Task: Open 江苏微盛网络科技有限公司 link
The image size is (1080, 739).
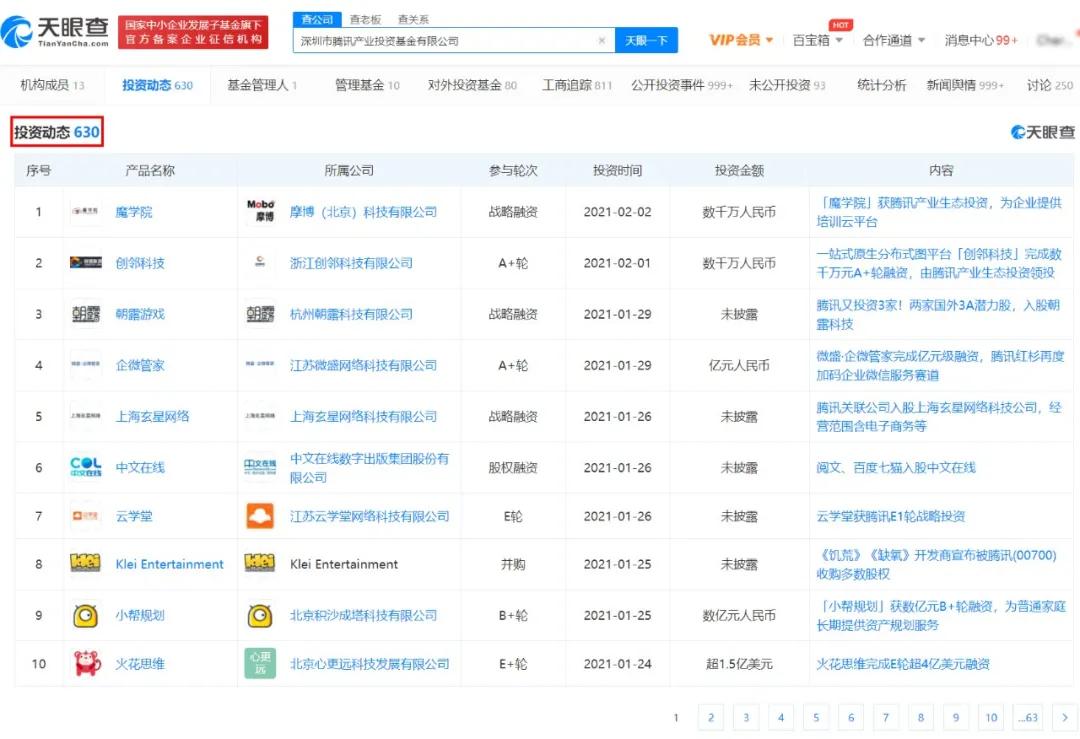Action: [363, 365]
